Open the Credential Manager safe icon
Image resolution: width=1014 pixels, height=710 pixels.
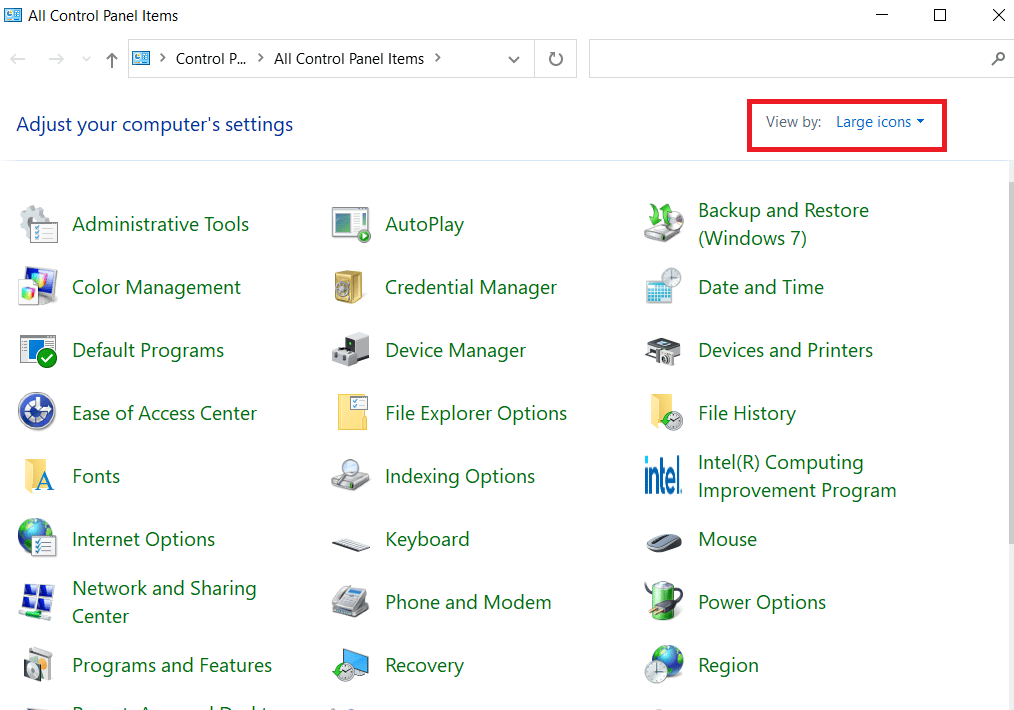(x=349, y=286)
